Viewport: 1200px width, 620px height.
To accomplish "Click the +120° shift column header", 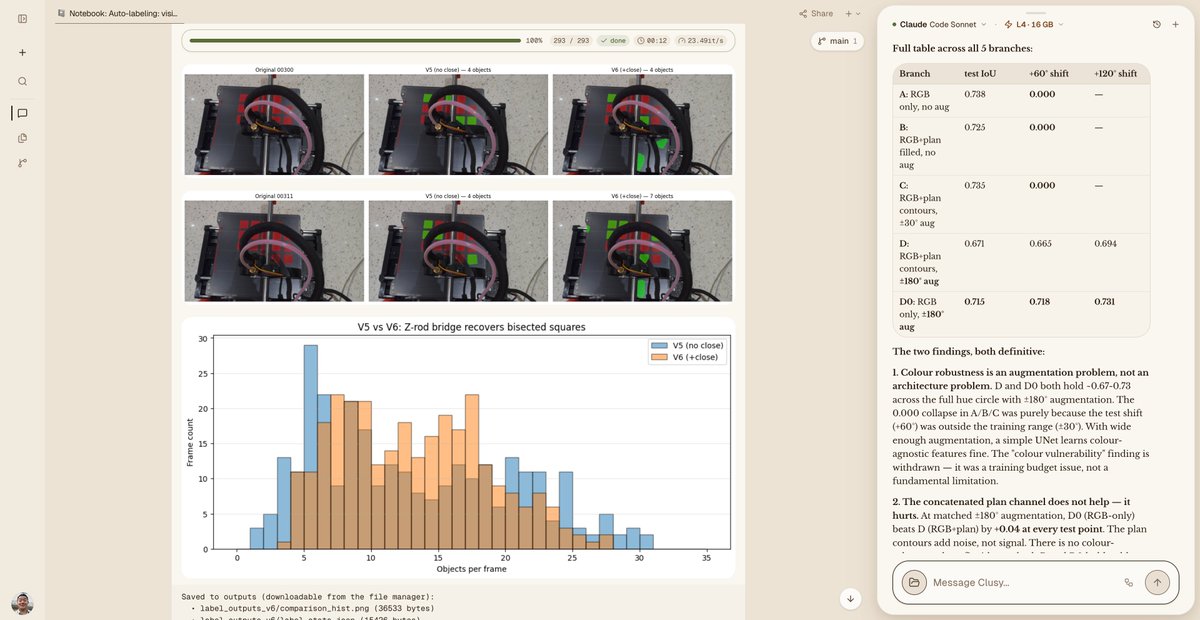I will pos(1115,73).
